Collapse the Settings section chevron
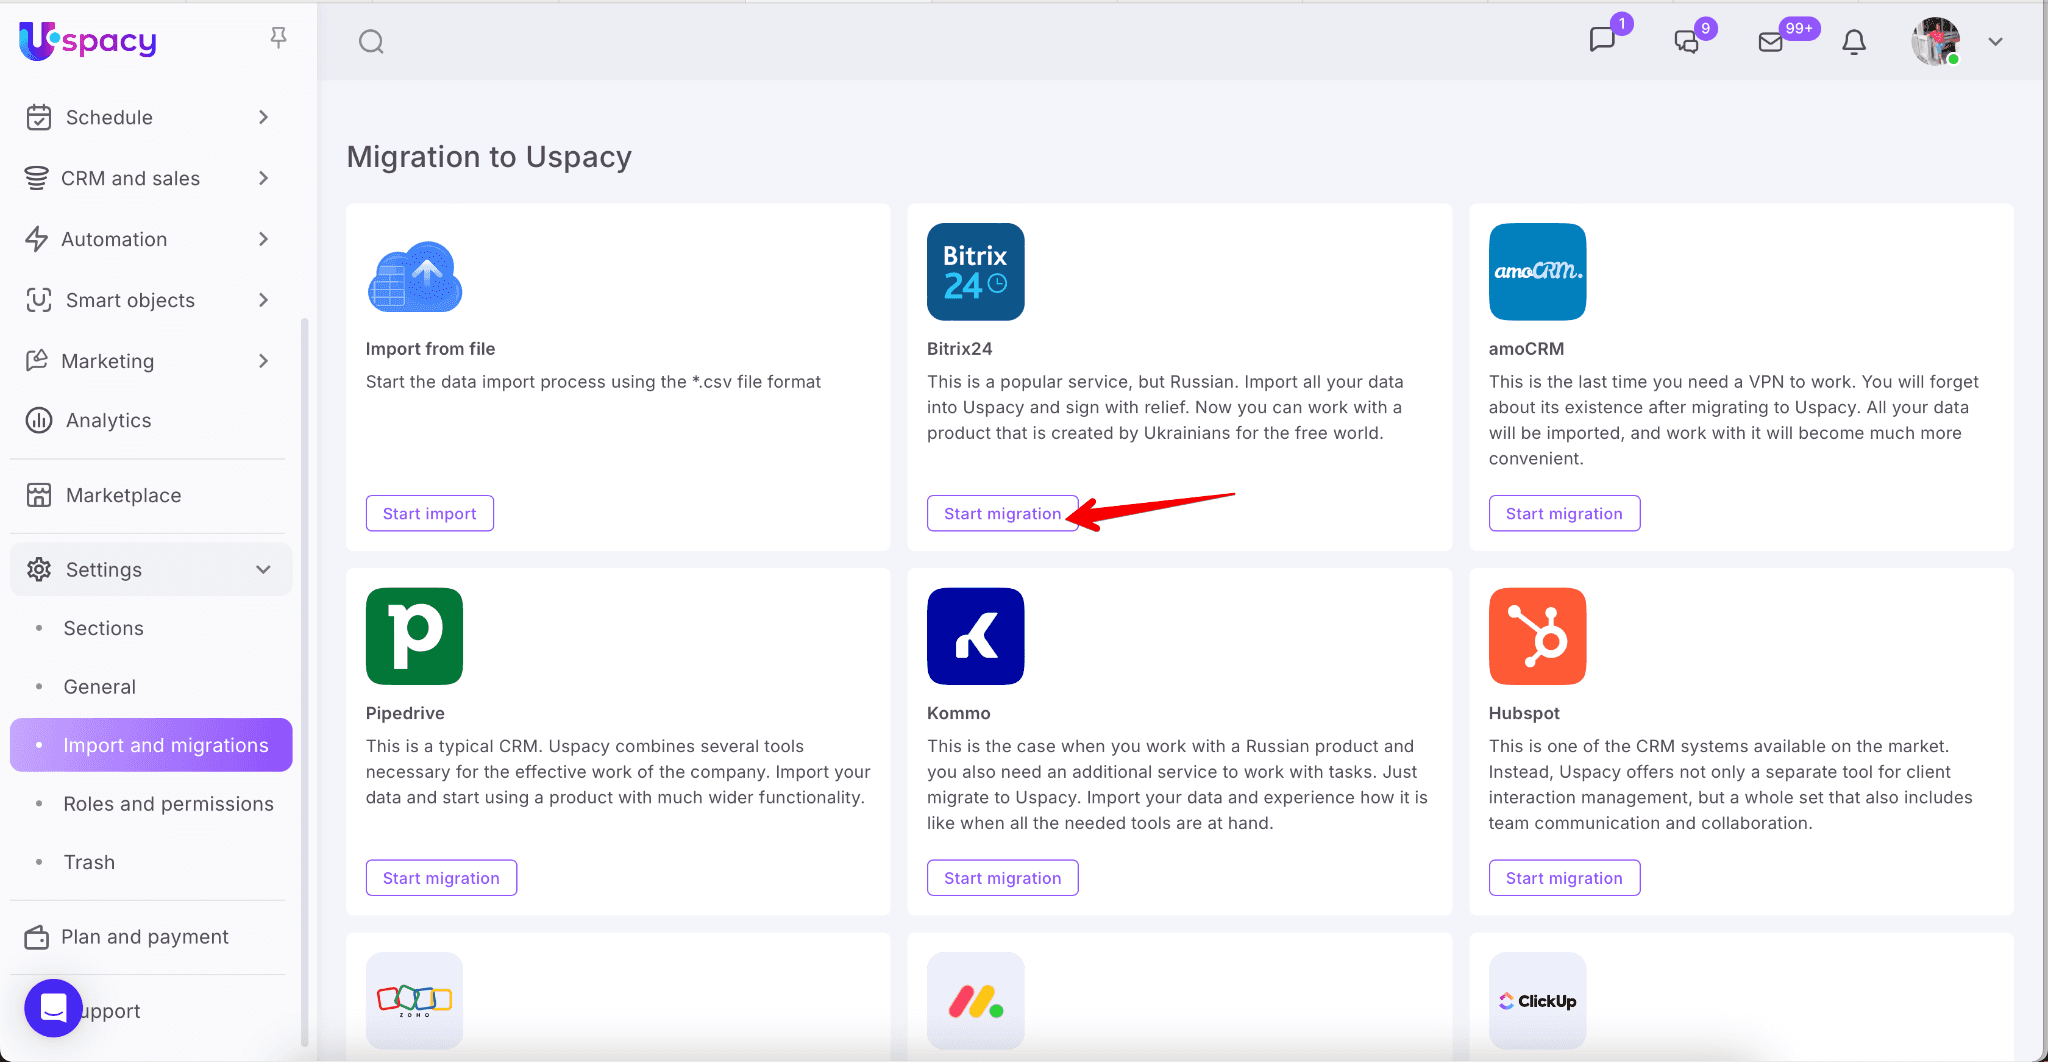The width and height of the screenshot is (2048, 1062). 264,570
